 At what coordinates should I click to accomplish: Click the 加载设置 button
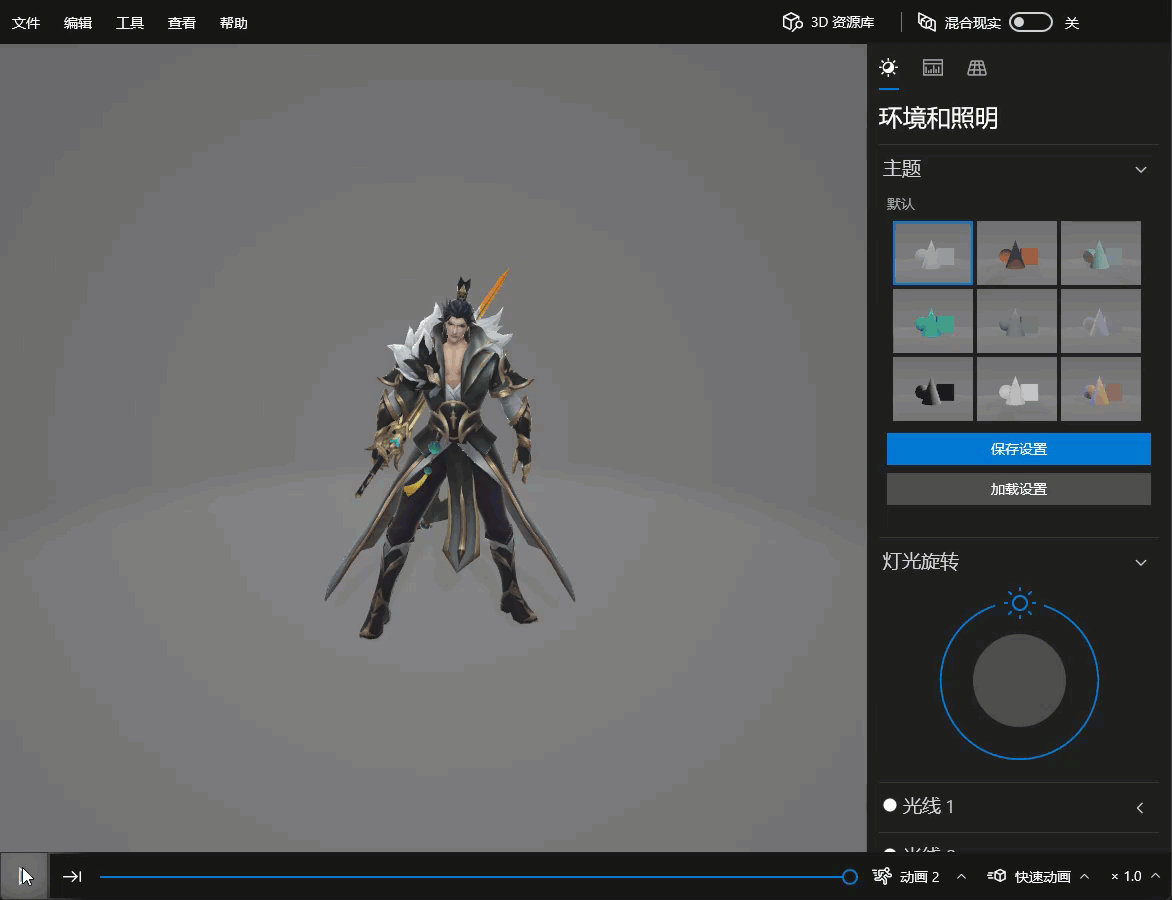(x=1019, y=489)
